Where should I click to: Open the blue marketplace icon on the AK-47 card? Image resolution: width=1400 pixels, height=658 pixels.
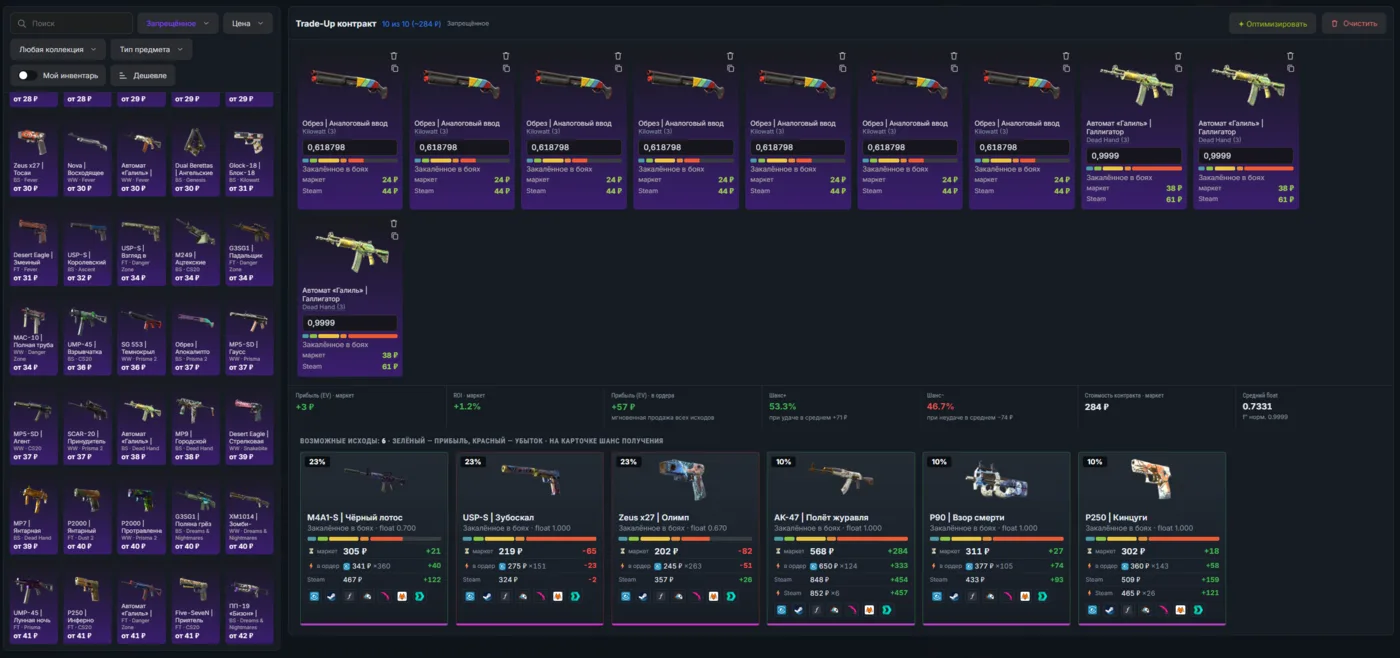pyautogui.click(x=781, y=609)
